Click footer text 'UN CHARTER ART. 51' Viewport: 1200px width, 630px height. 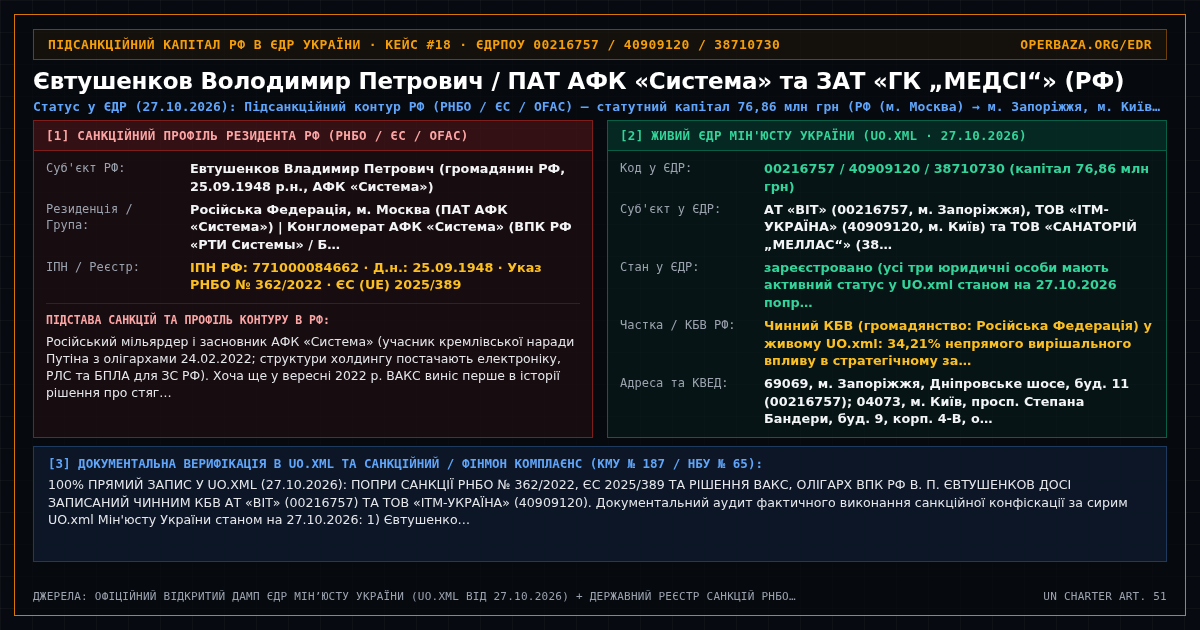click(x=1105, y=596)
